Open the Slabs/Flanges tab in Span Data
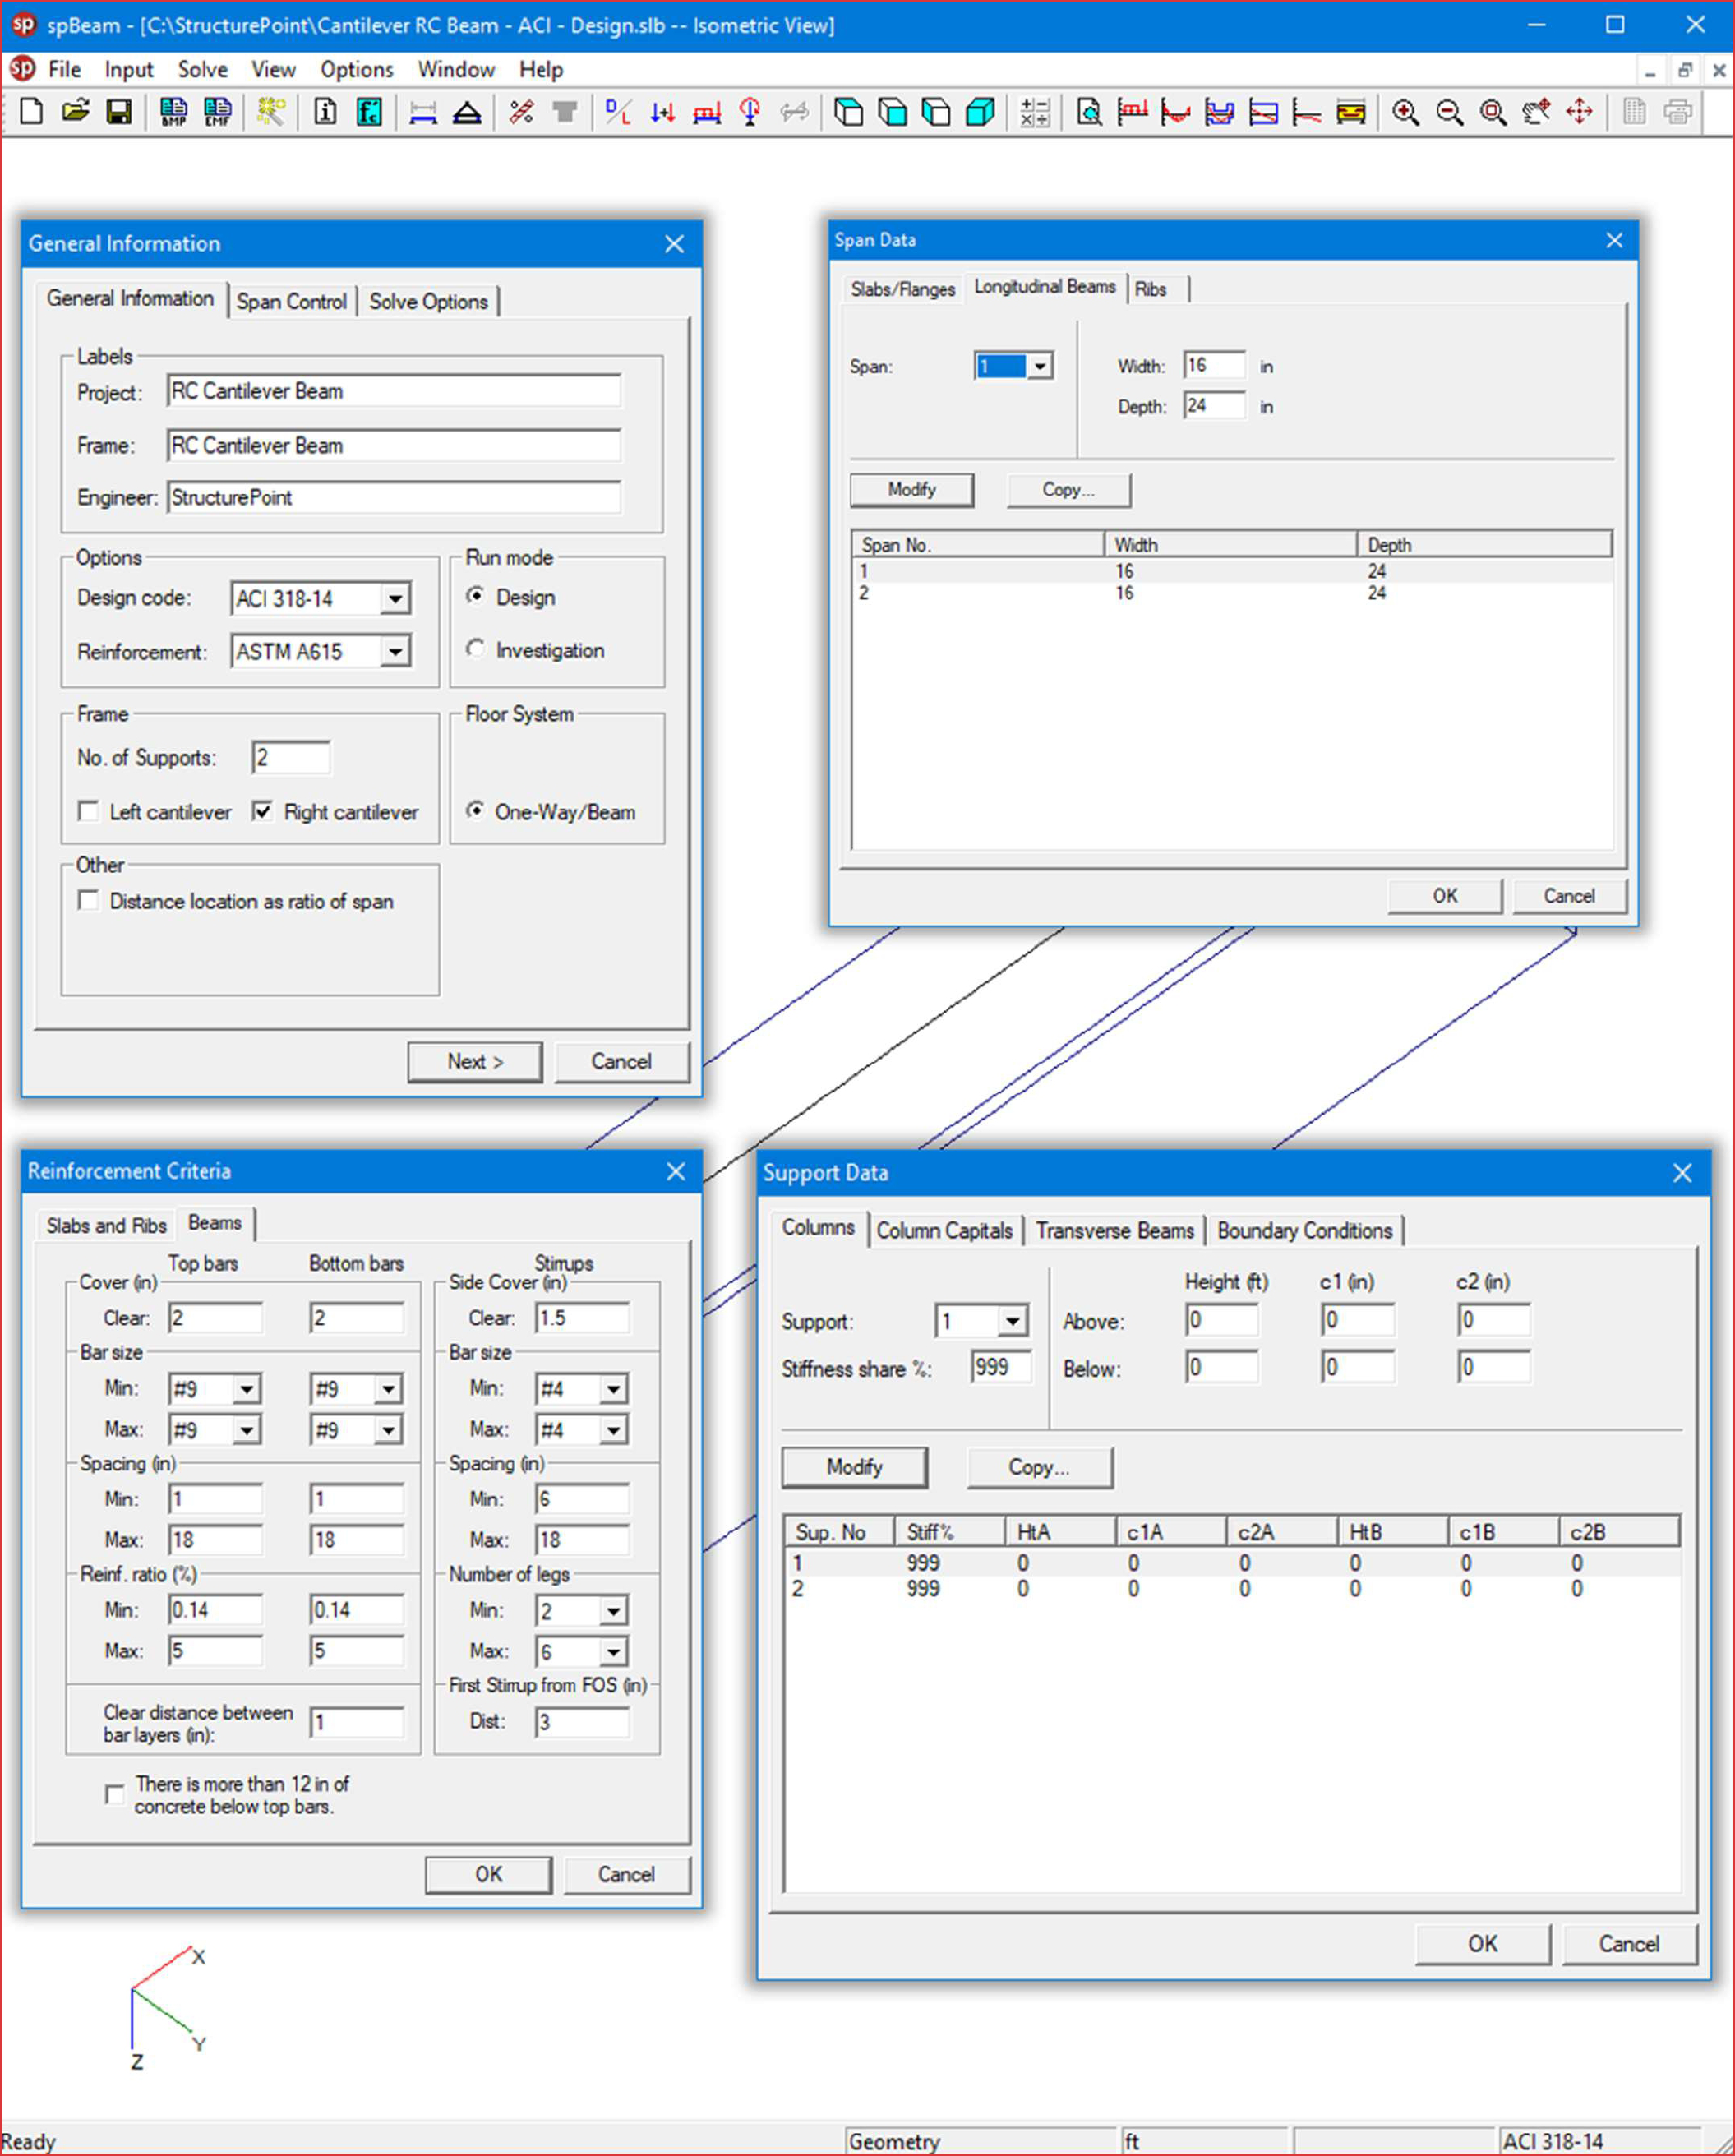 coord(902,289)
